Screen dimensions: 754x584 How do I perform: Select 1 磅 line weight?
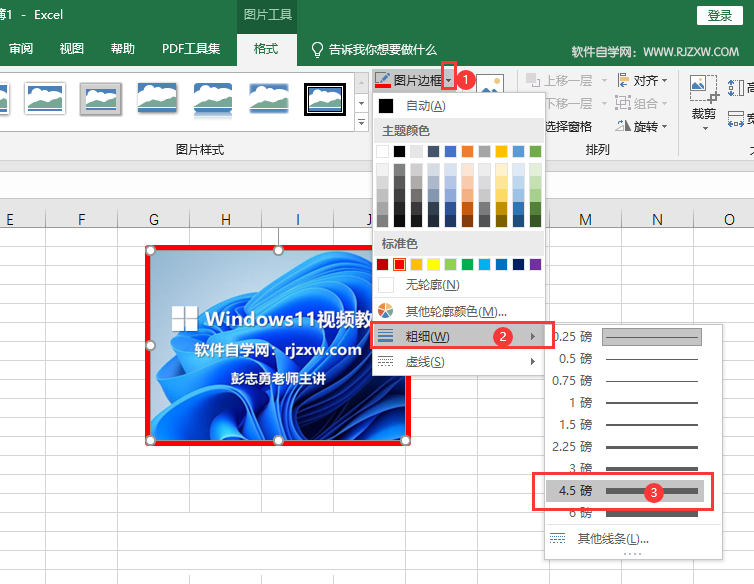(626, 403)
